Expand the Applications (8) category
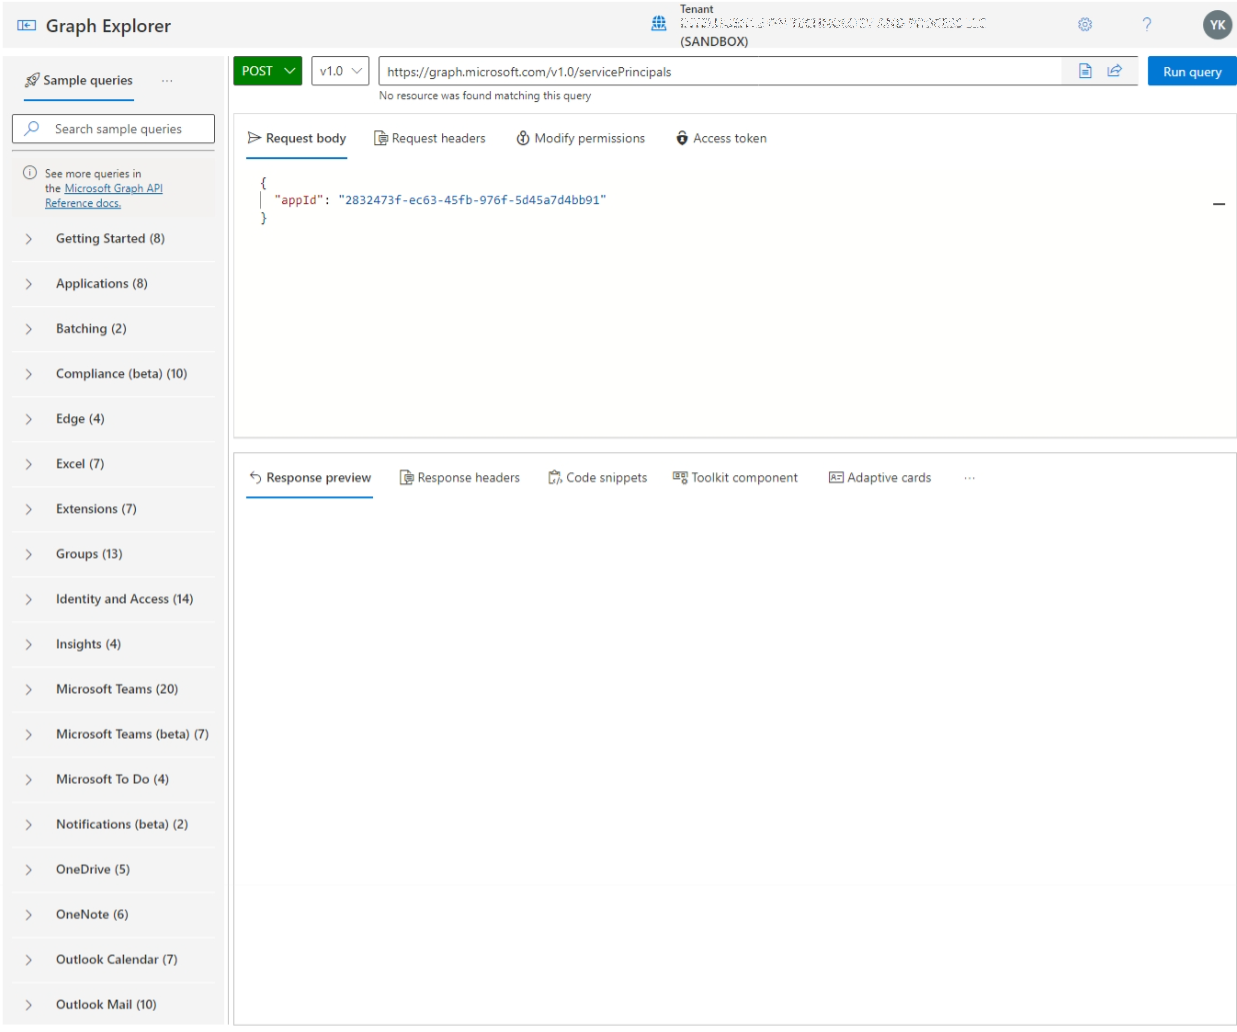Image resolution: width=1237 pixels, height=1032 pixels. pos(113,284)
